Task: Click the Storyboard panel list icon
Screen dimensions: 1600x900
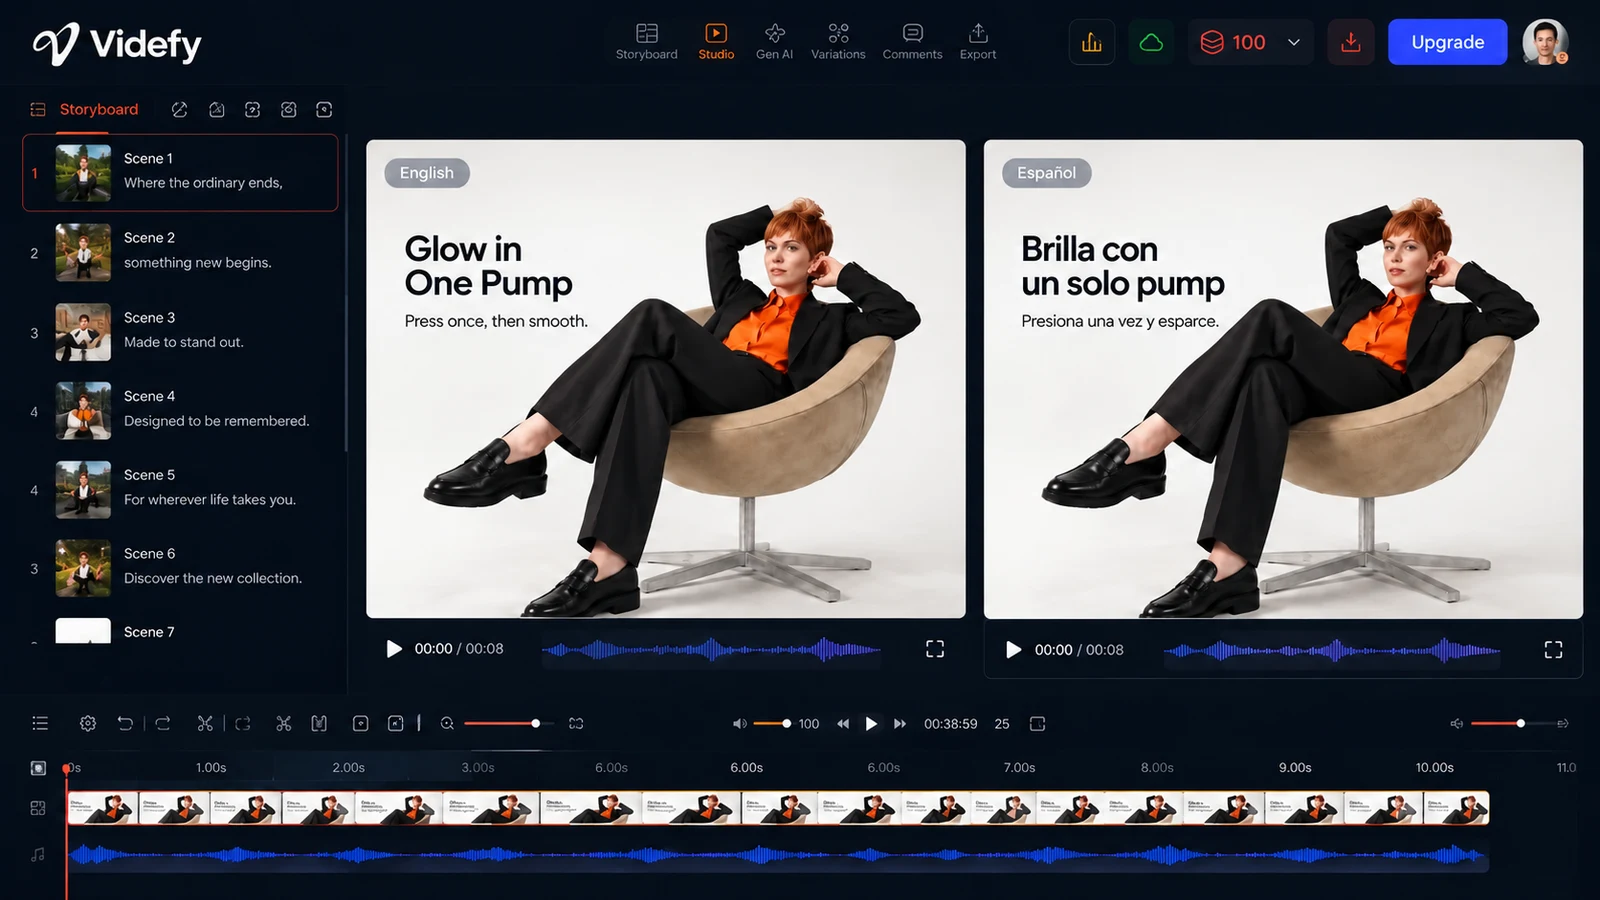Action: [x=38, y=110]
